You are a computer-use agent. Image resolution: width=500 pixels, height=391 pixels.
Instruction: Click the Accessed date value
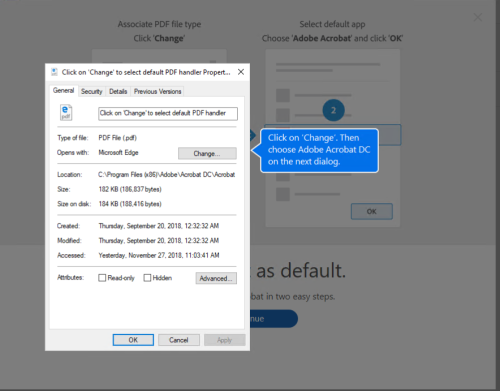click(x=159, y=255)
